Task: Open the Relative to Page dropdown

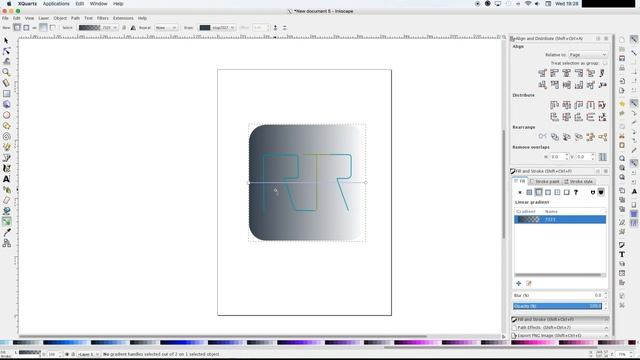Action: (587, 55)
